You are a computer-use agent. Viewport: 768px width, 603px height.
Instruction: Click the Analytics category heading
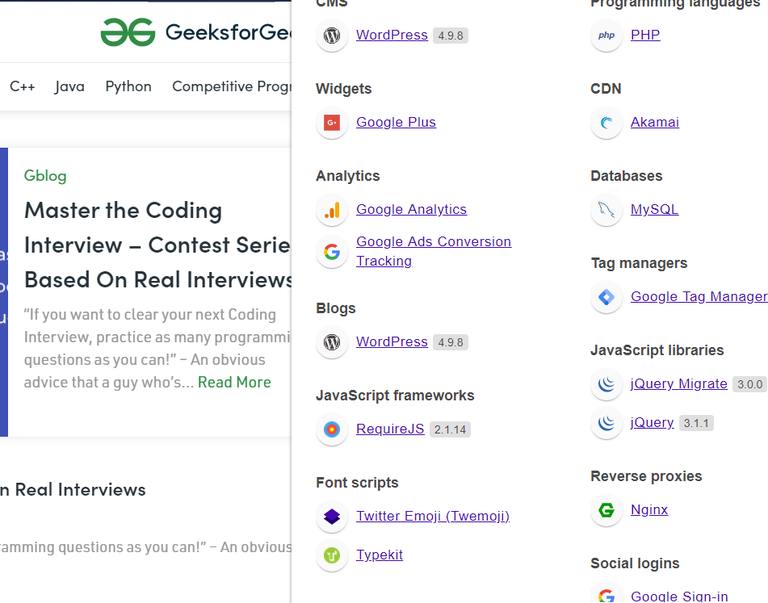[348, 176]
